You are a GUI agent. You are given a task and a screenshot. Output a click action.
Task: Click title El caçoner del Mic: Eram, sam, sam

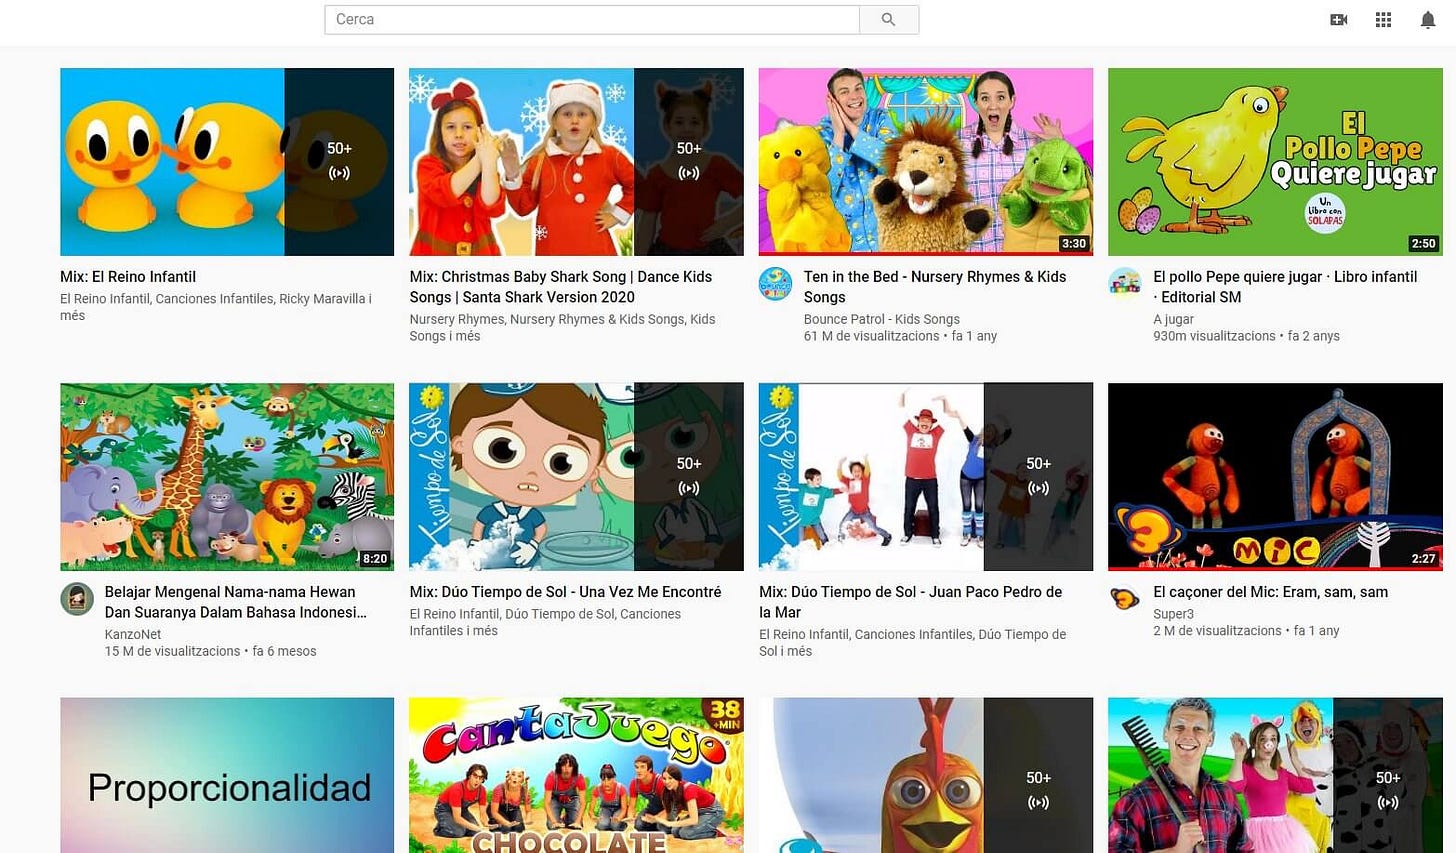coord(1270,592)
